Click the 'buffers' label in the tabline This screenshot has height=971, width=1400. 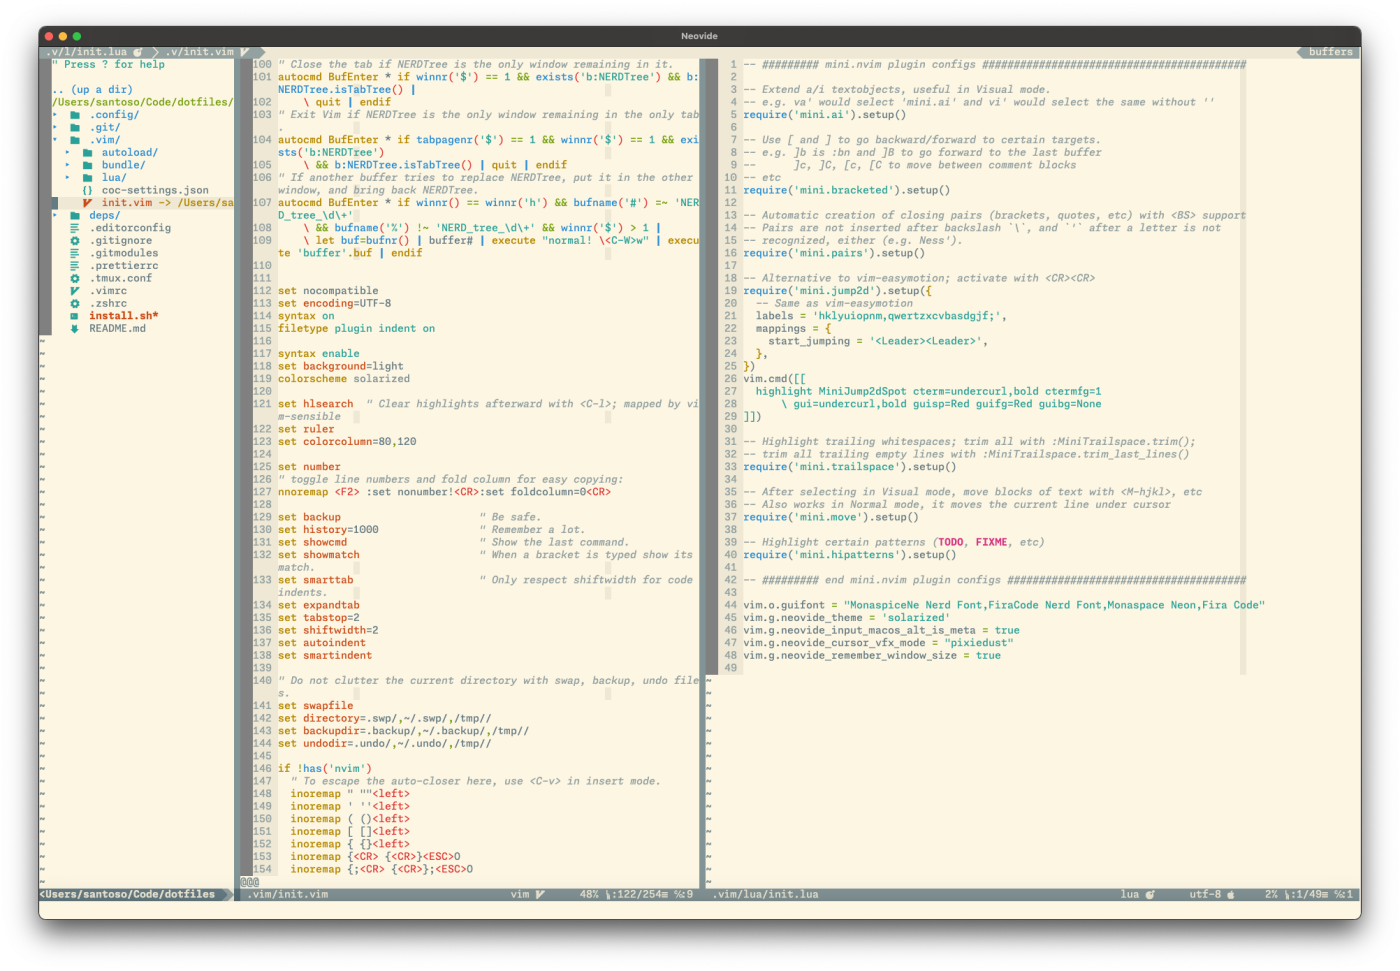point(1330,52)
